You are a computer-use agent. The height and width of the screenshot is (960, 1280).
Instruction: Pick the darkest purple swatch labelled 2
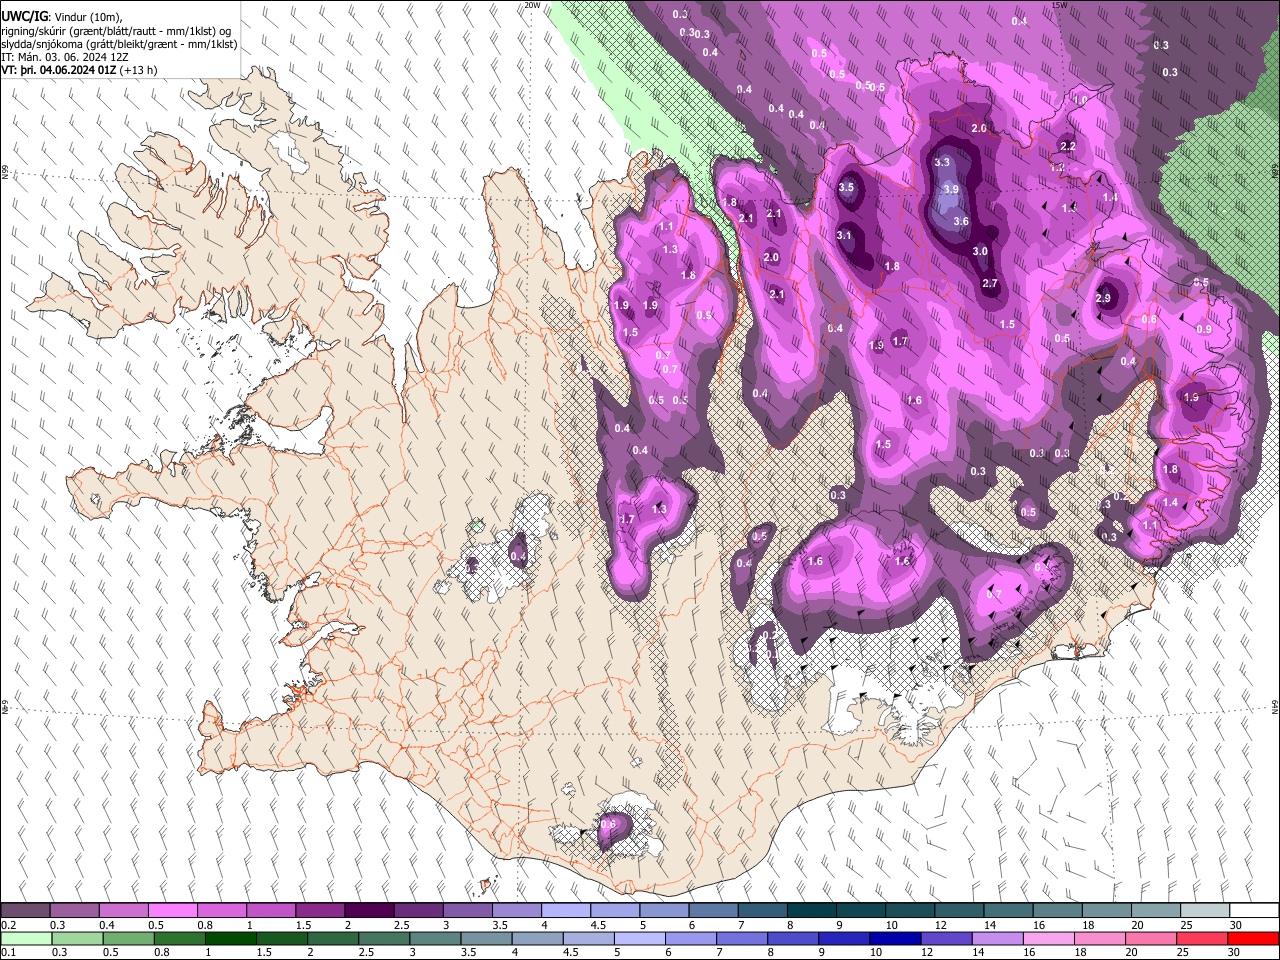point(369,910)
